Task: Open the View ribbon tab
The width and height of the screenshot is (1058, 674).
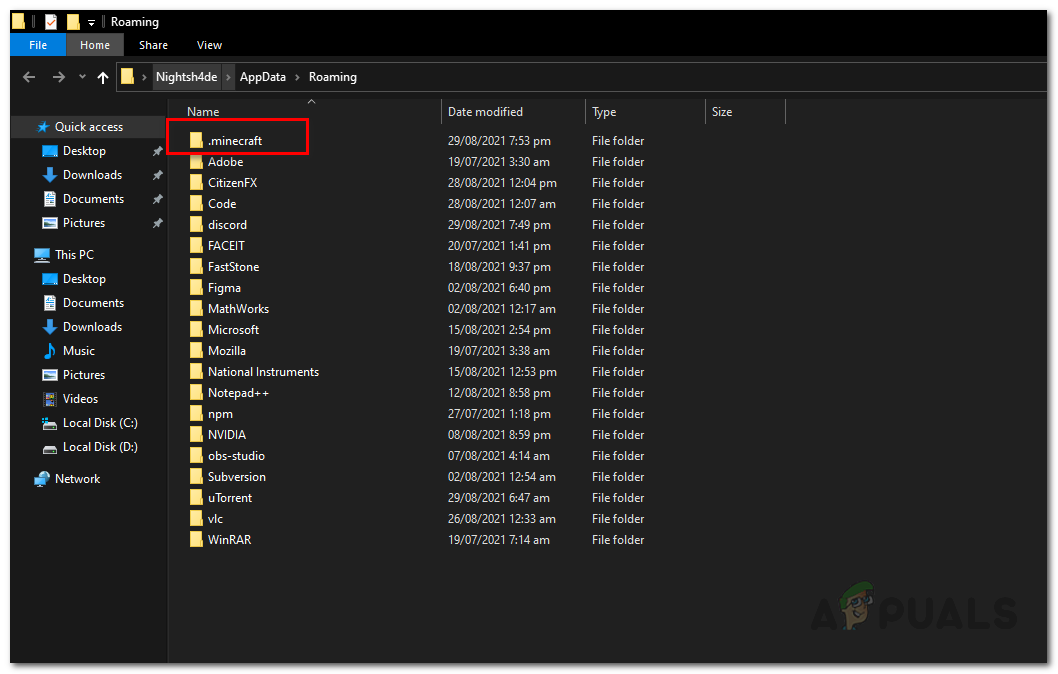Action: click(209, 45)
